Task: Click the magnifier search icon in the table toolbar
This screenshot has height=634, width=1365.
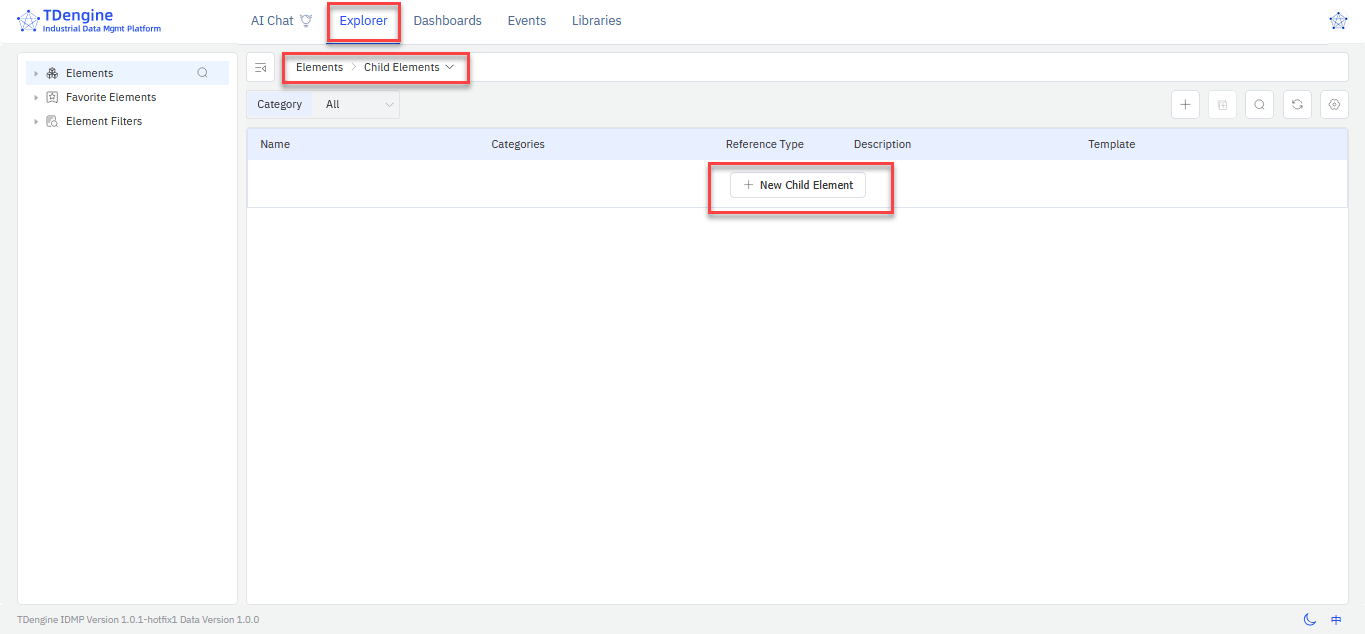Action: (x=1259, y=105)
